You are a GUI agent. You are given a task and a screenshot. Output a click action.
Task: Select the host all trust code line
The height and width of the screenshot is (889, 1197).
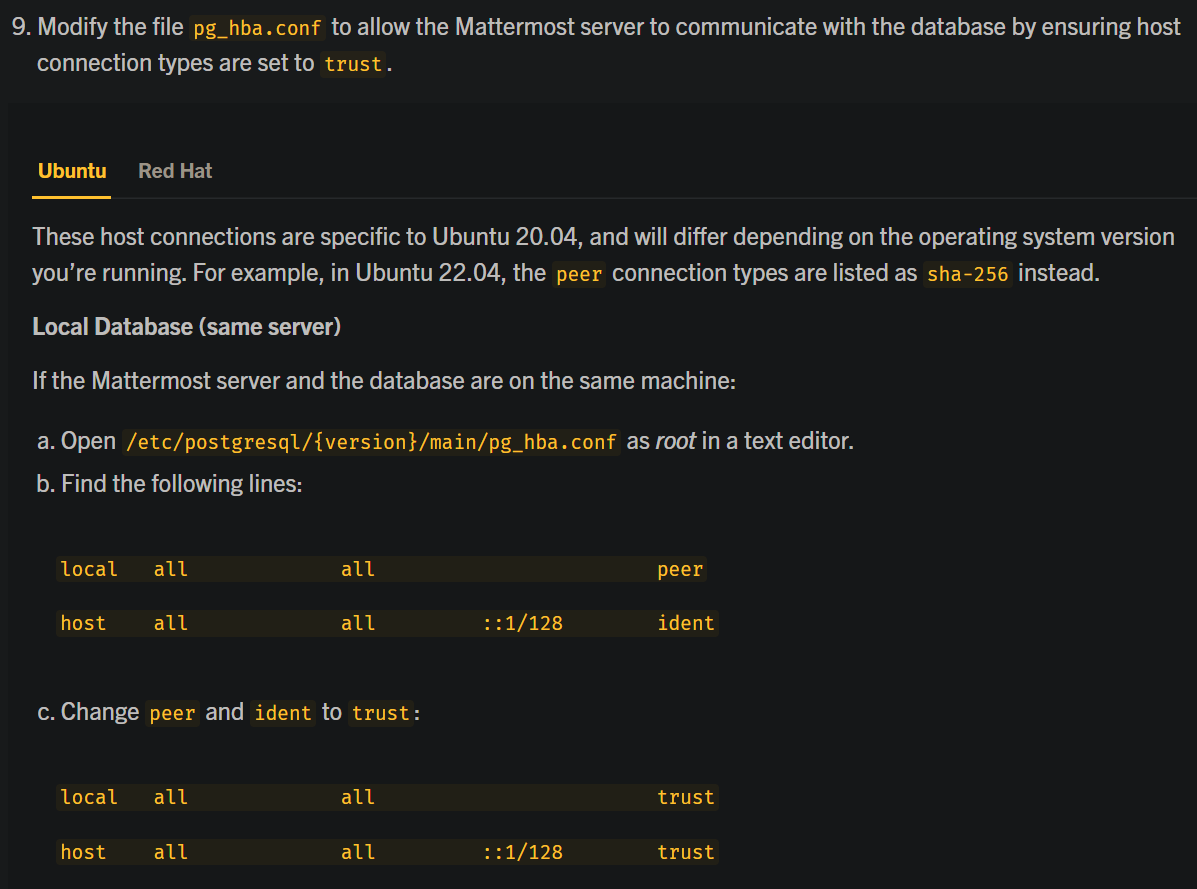tap(388, 851)
